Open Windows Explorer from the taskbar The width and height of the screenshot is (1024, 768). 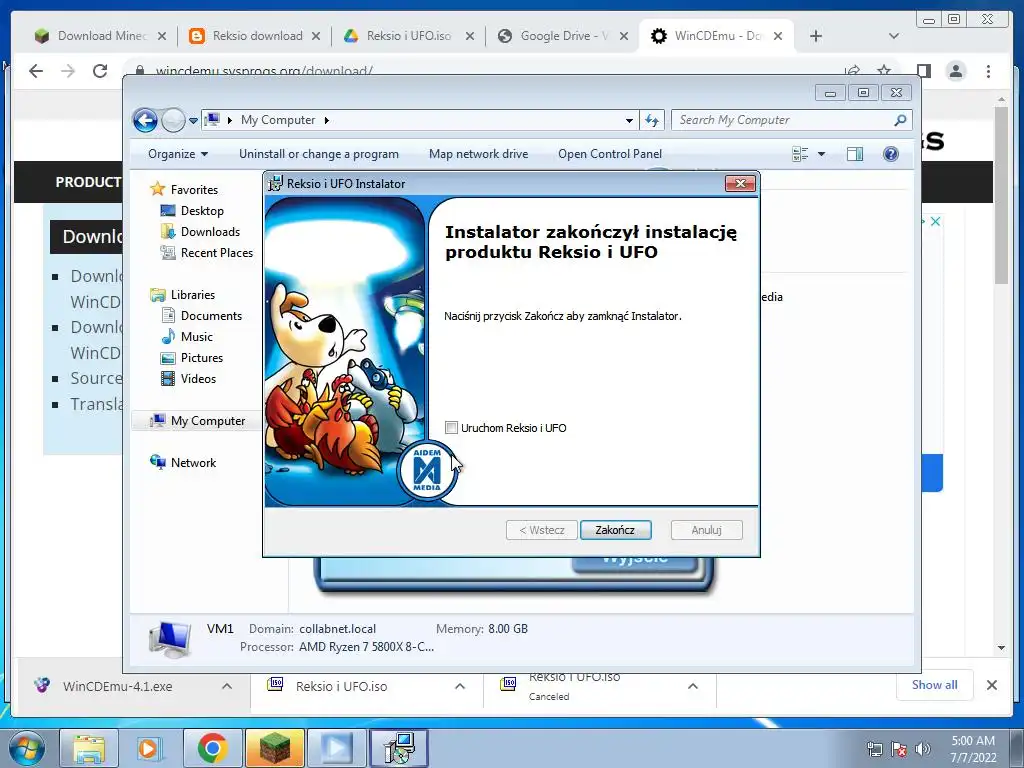pyautogui.click(x=89, y=748)
